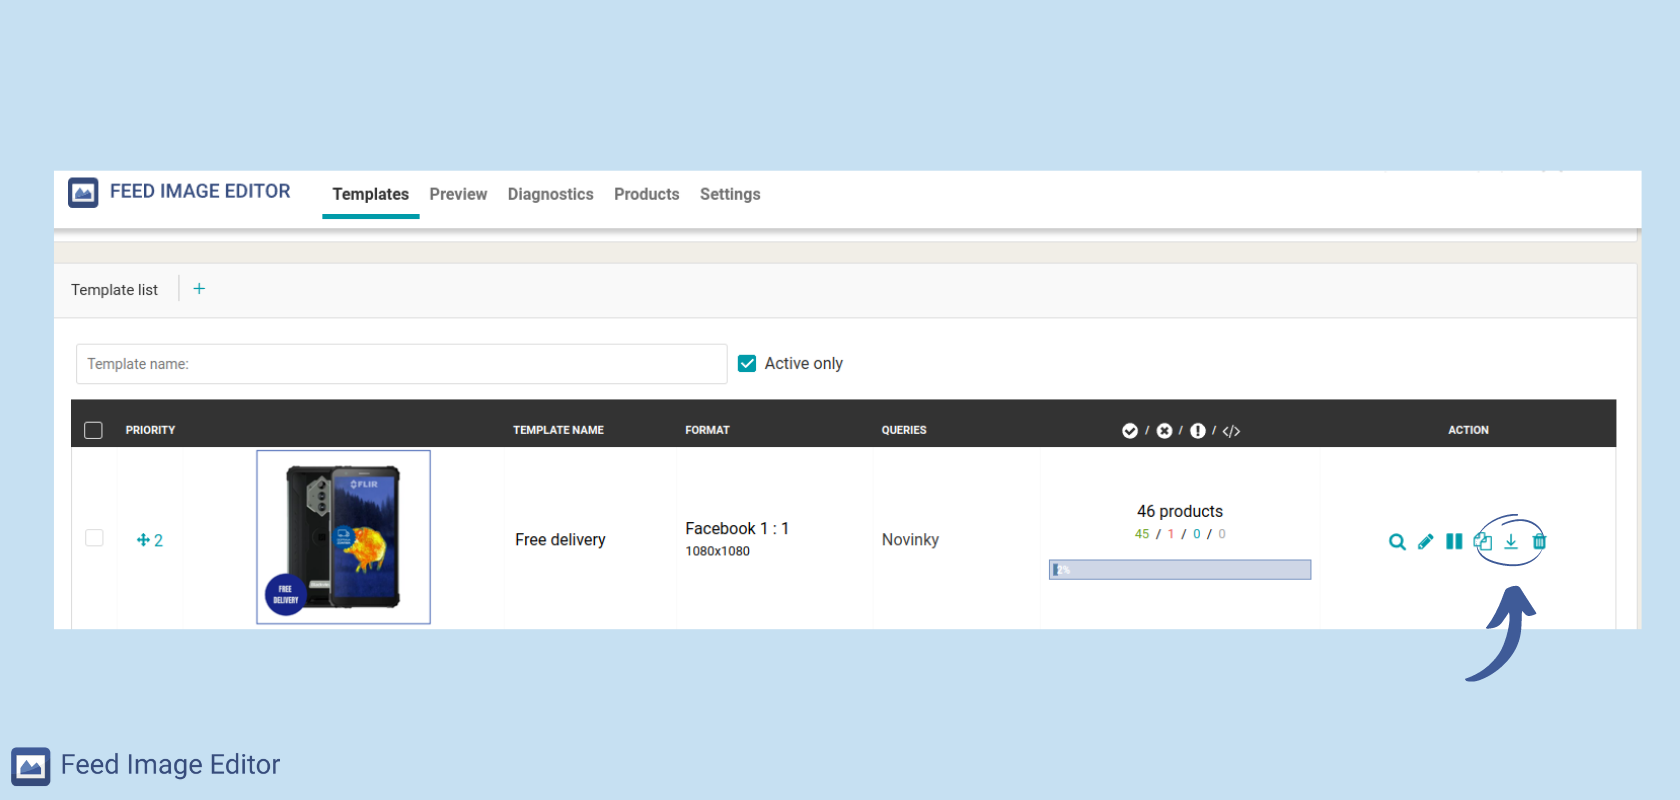
Task: Click the exclamation warning icon in header
Action: pos(1198,431)
